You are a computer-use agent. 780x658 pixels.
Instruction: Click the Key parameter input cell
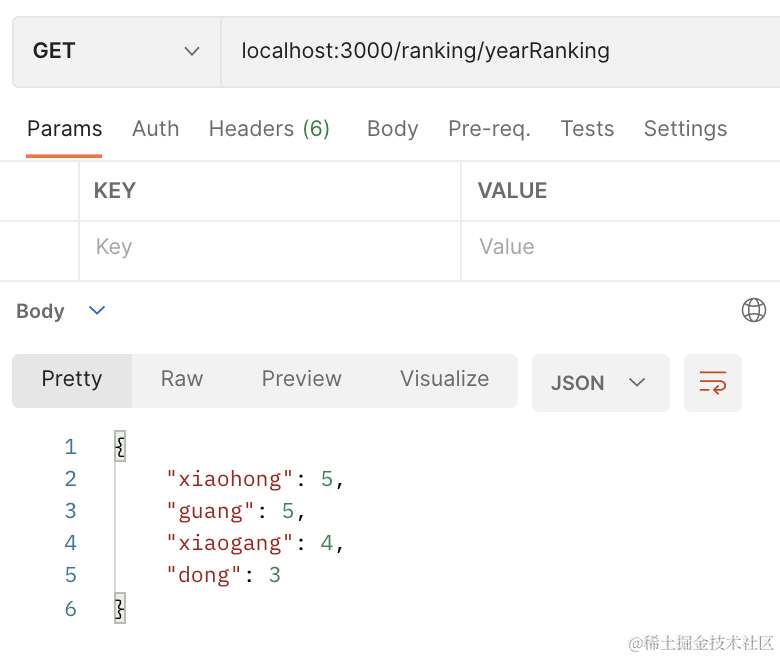[x=270, y=247]
